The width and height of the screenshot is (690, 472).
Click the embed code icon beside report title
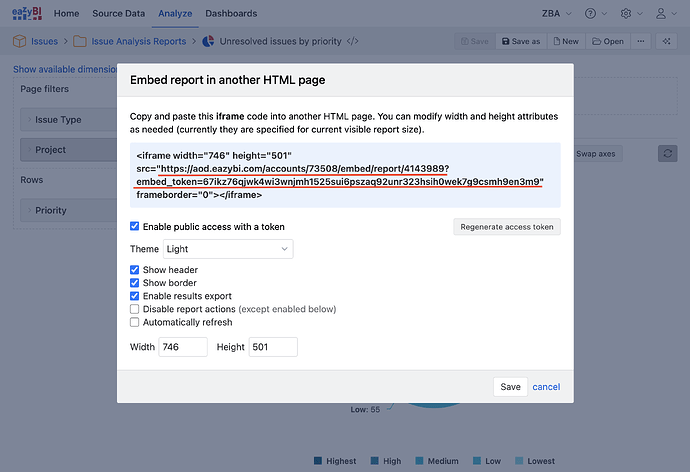point(352,41)
